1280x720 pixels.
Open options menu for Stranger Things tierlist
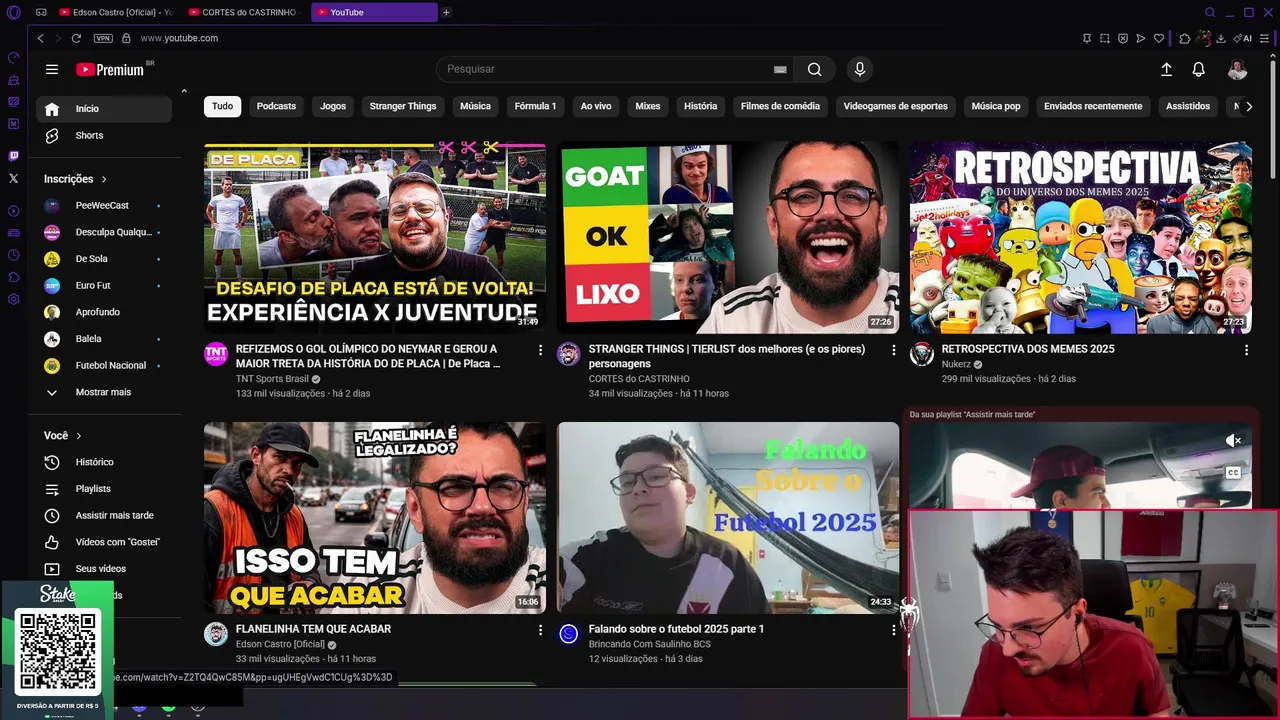pyautogui.click(x=893, y=350)
